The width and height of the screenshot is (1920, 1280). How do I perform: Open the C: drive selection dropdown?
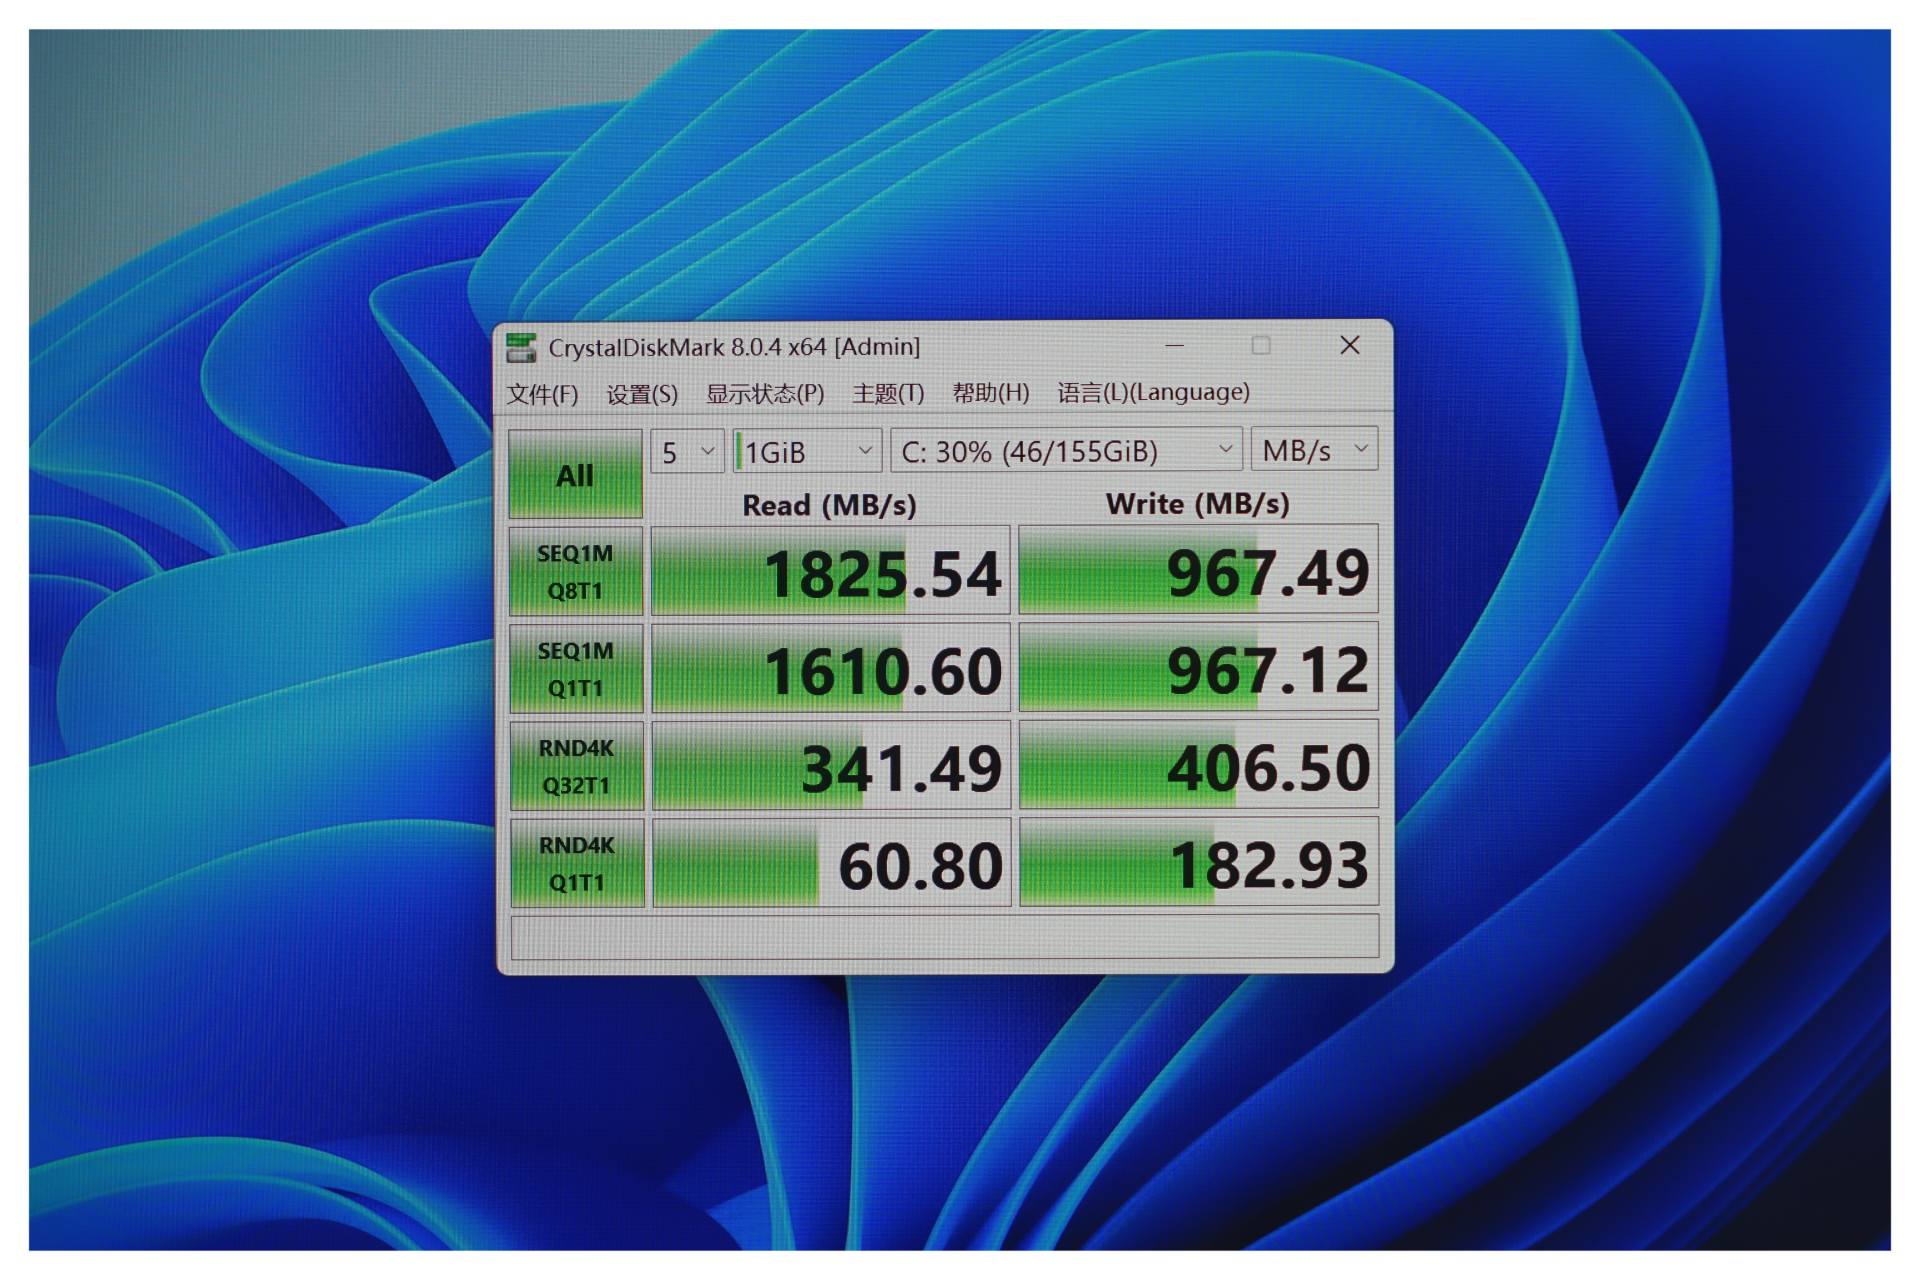click(1066, 452)
